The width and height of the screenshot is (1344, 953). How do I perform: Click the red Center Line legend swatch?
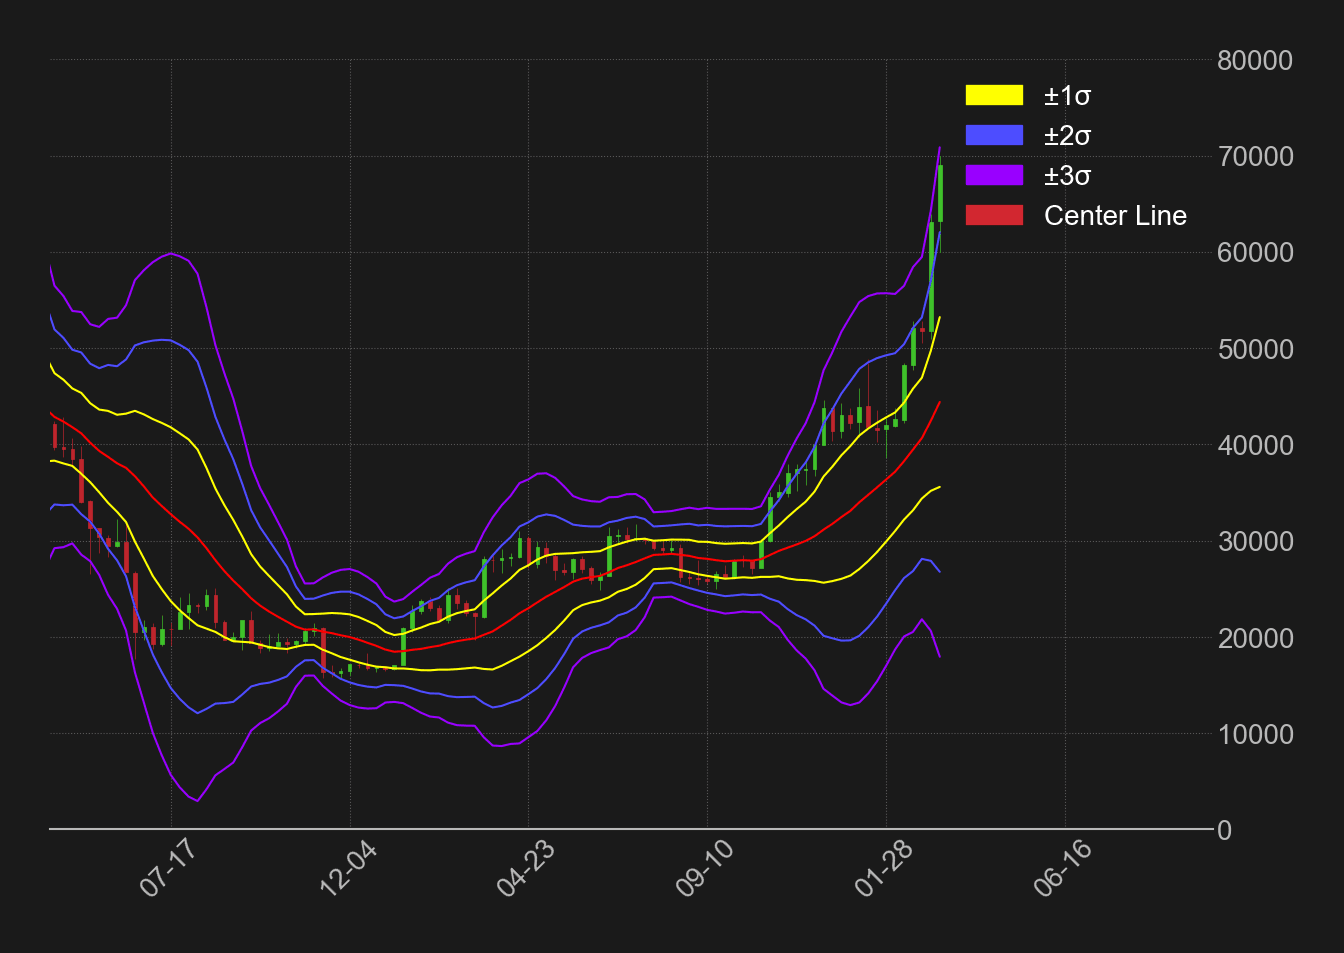(x=994, y=215)
